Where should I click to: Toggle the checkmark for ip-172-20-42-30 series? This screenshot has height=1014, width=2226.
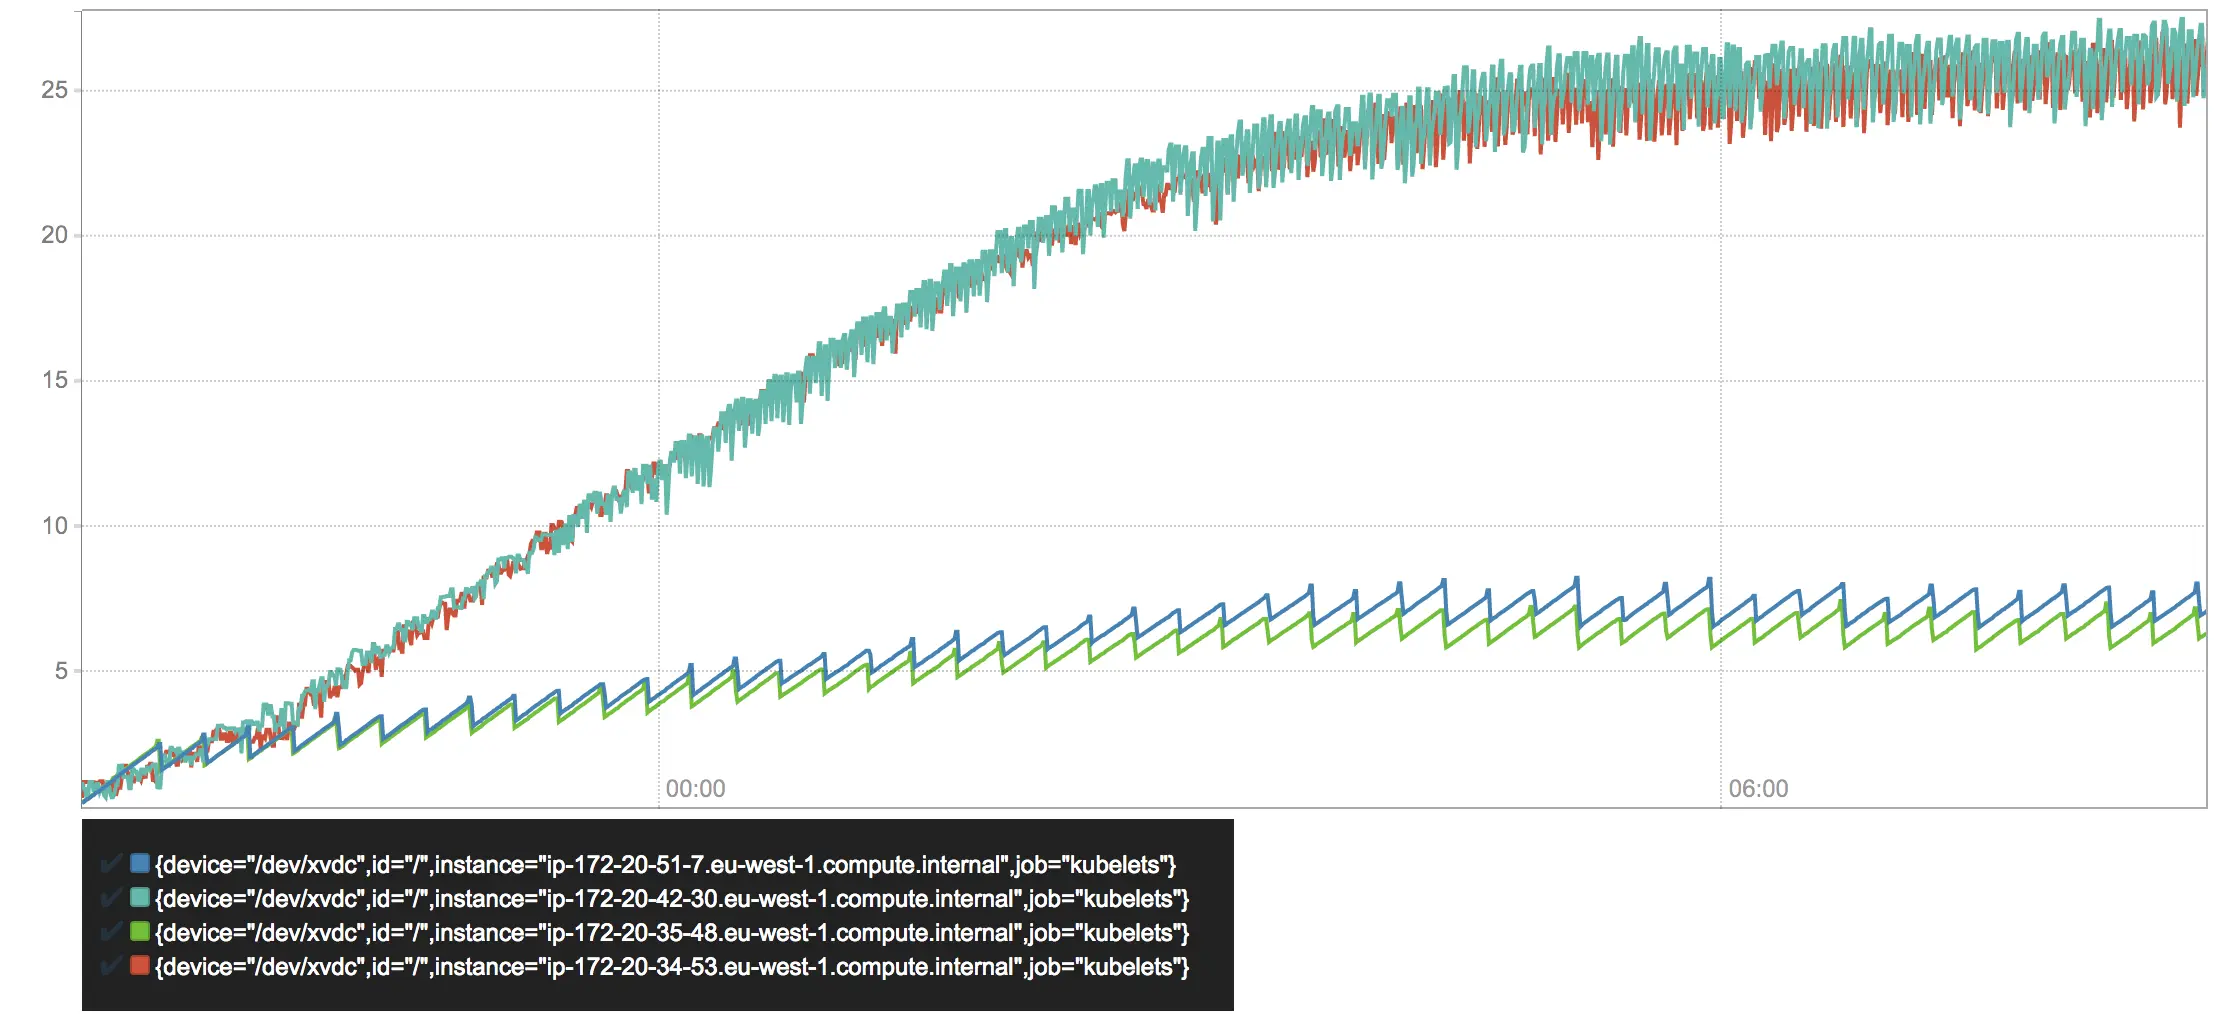[x=110, y=899]
